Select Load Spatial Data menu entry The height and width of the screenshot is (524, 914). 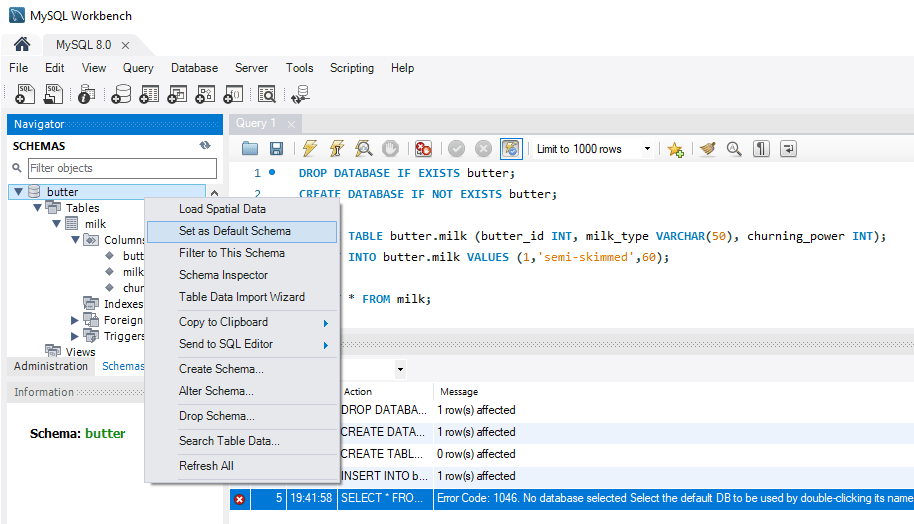tap(242, 209)
